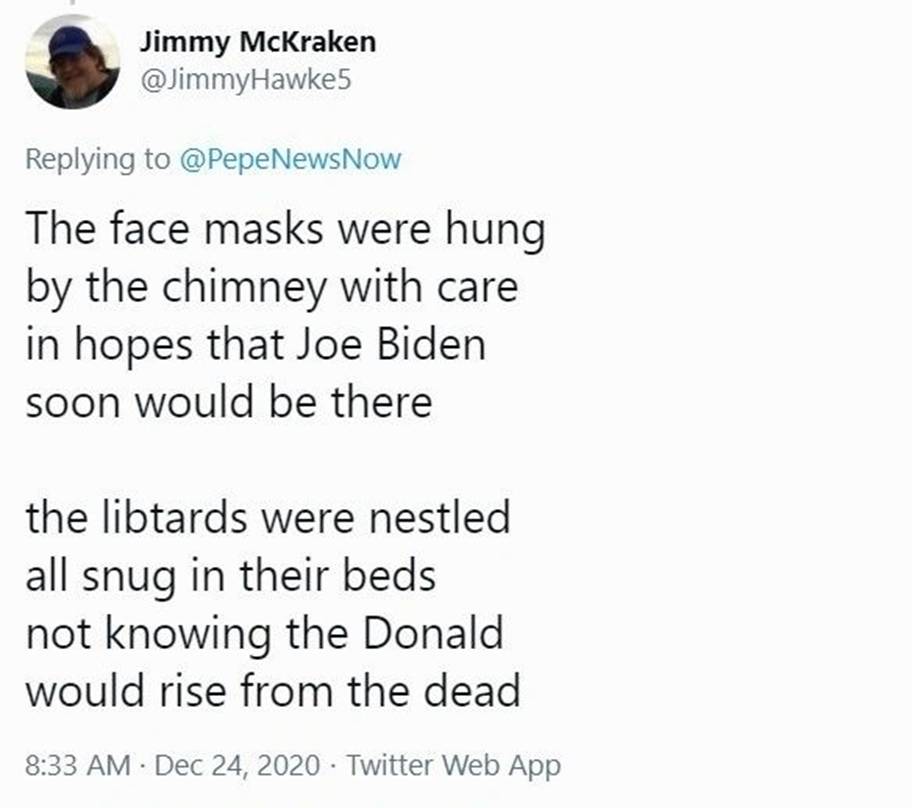Click the 8:33 AM timestamp
The image size is (912, 808).
[x=78, y=766]
